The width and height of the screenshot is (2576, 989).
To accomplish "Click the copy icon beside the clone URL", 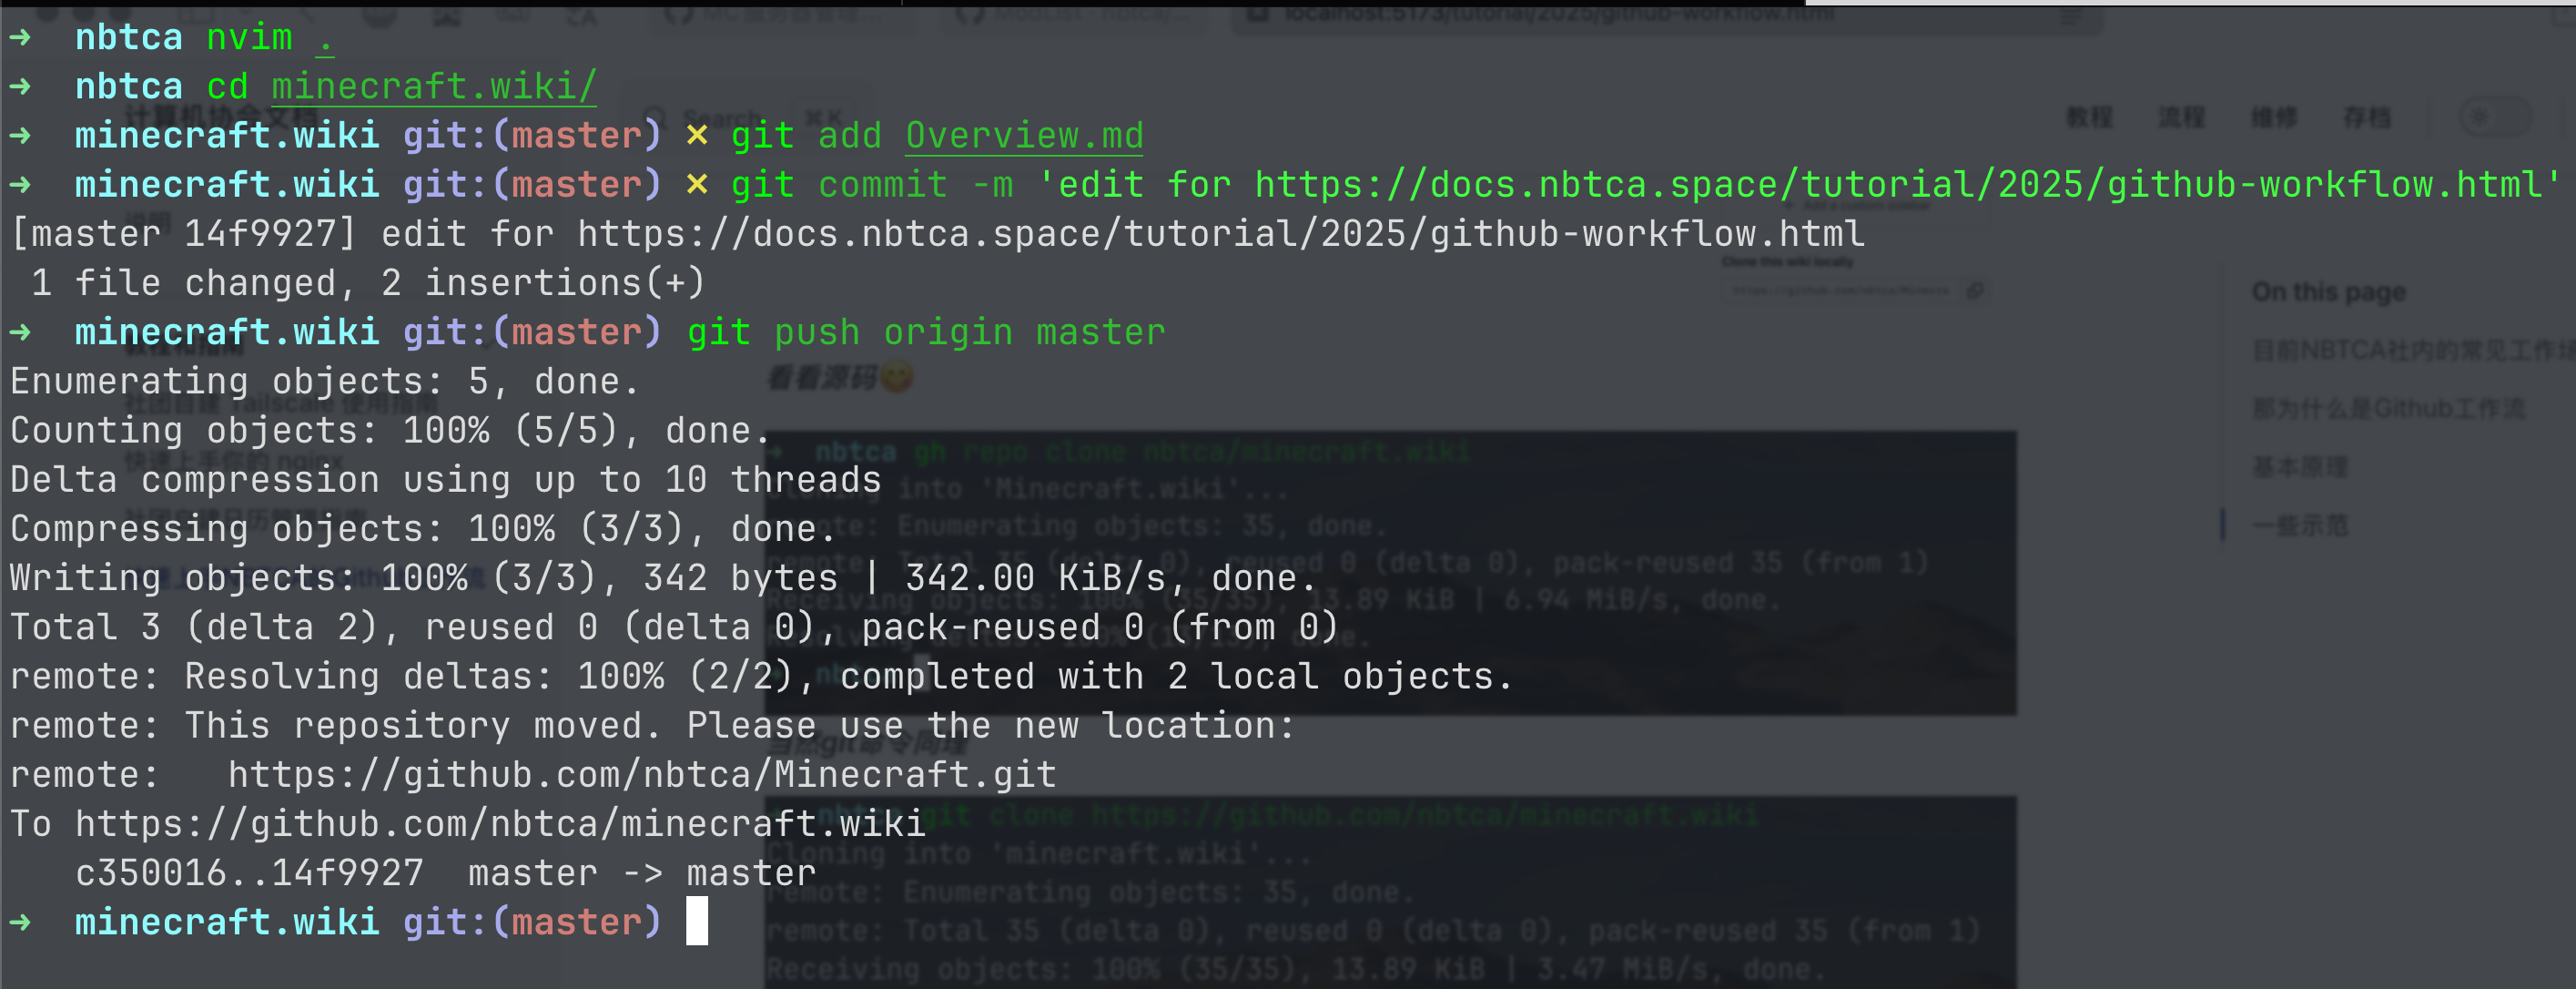I will 1975,291.
